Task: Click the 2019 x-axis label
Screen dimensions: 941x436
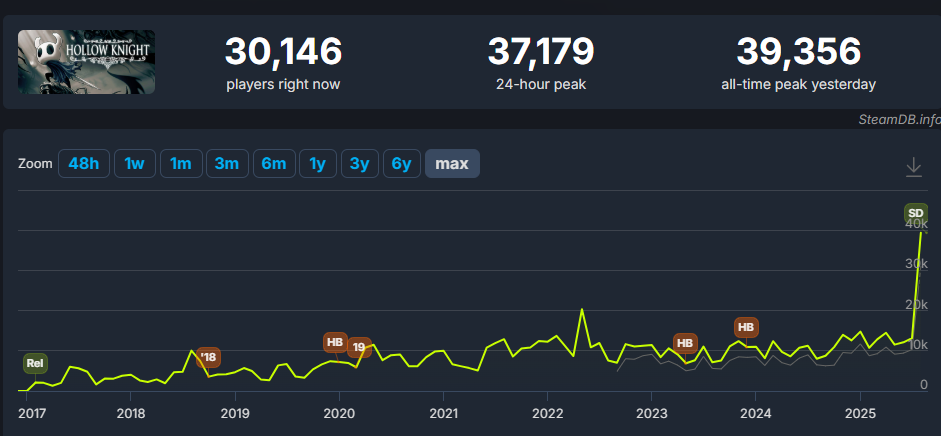Action: 235,414
